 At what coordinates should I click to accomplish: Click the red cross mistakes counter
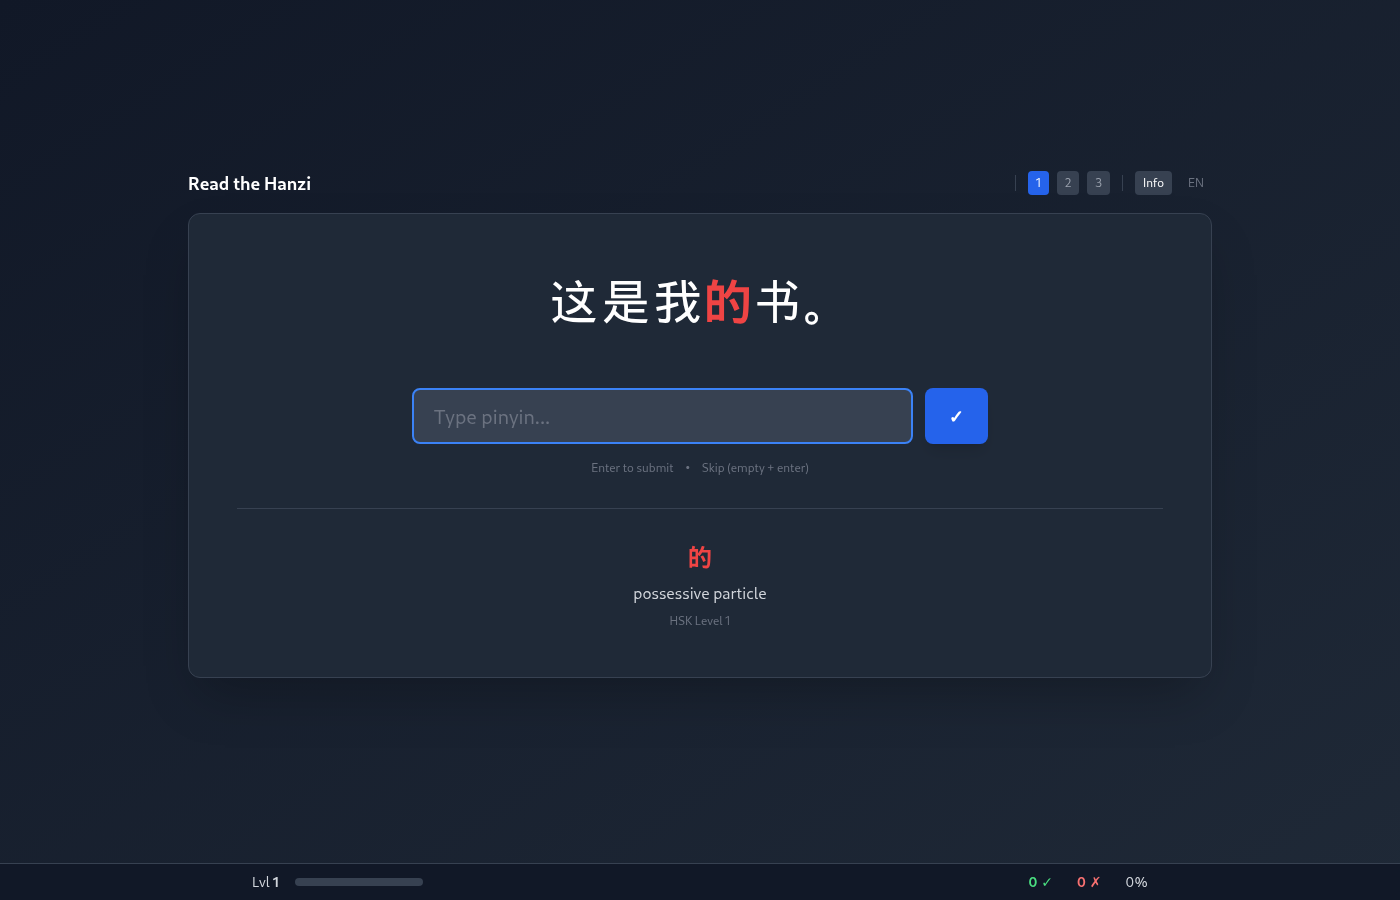[x=1088, y=882]
